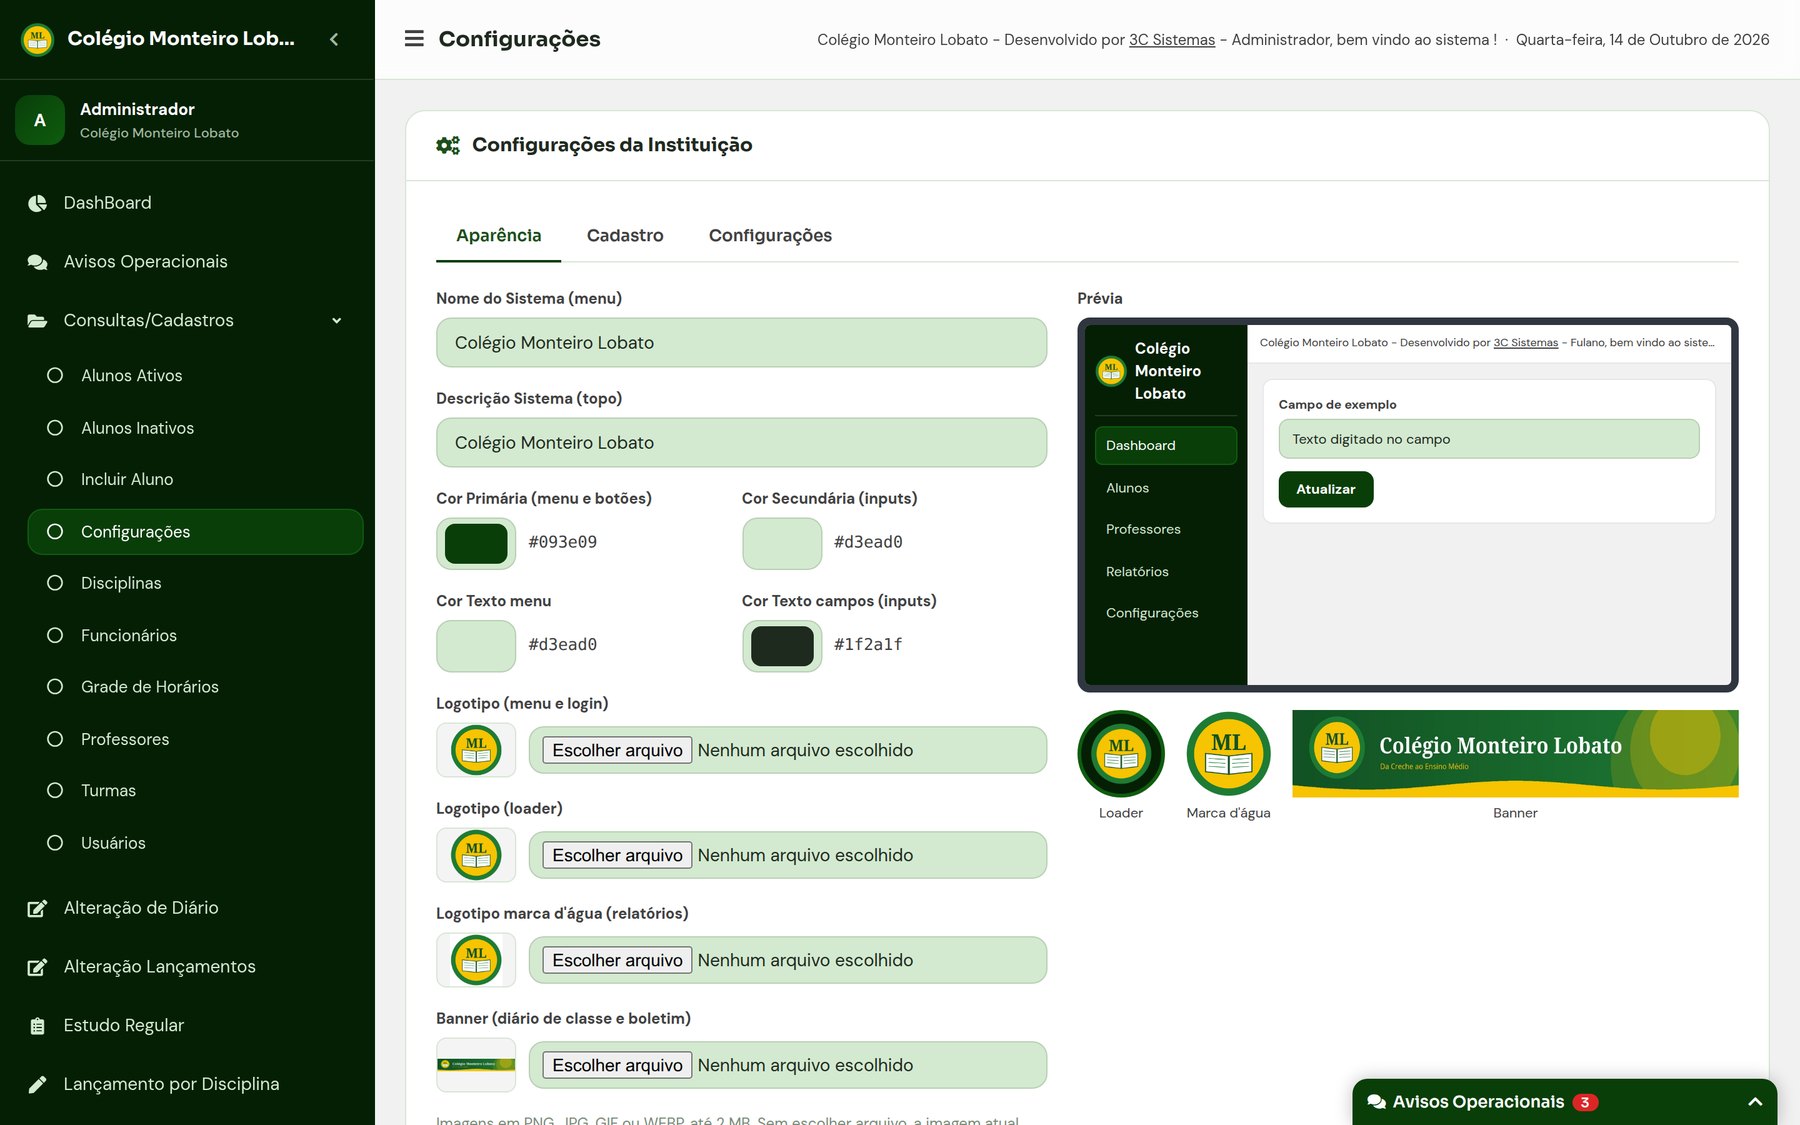Click the Logotipo (loader) thumbnail

tap(476, 855)
